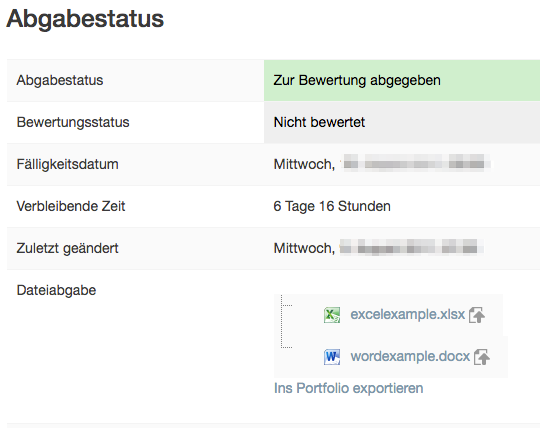The image size is (540, 428).
Task: Select the Zuletzt geändert row label
Action: [68, 248]
